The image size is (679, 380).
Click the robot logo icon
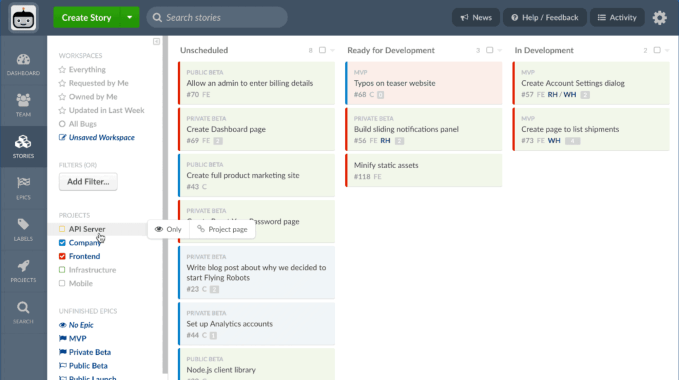pyautogui.click(x=23, y=18)
